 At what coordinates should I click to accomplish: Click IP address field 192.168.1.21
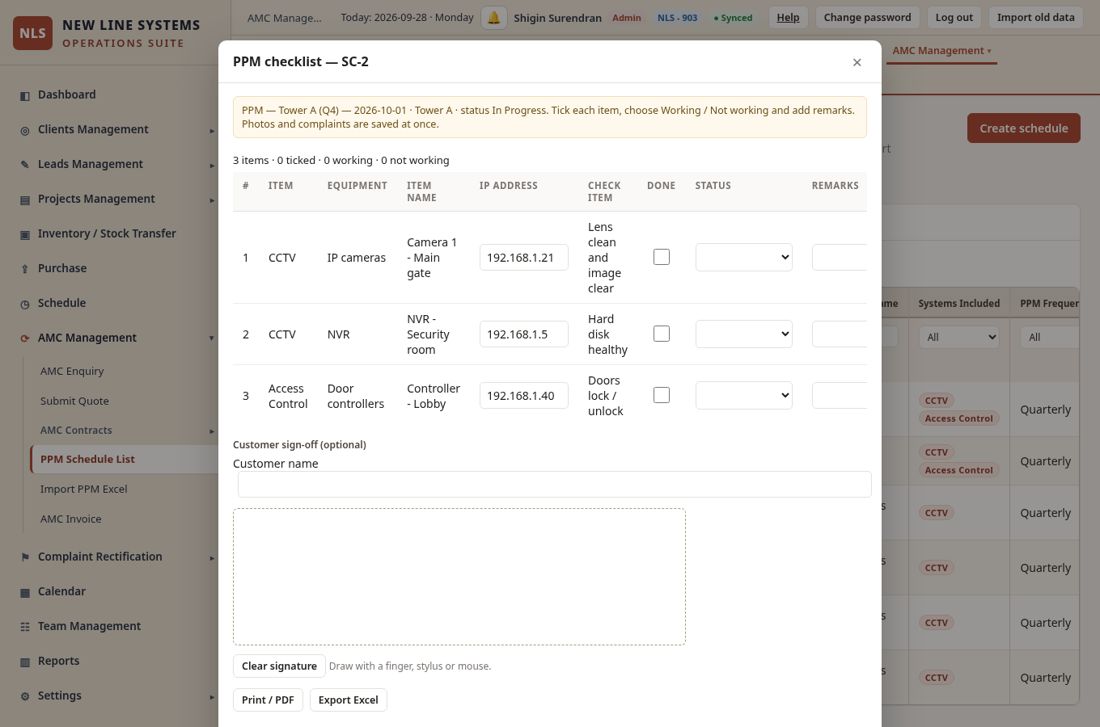(523, 258)
